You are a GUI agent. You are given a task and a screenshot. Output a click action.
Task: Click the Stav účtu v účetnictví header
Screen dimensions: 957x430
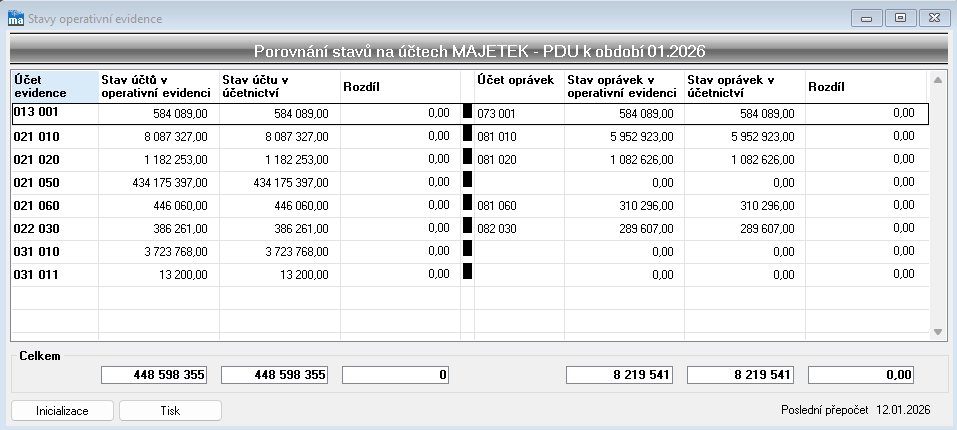pyautogui.click(x=280, y=87)
